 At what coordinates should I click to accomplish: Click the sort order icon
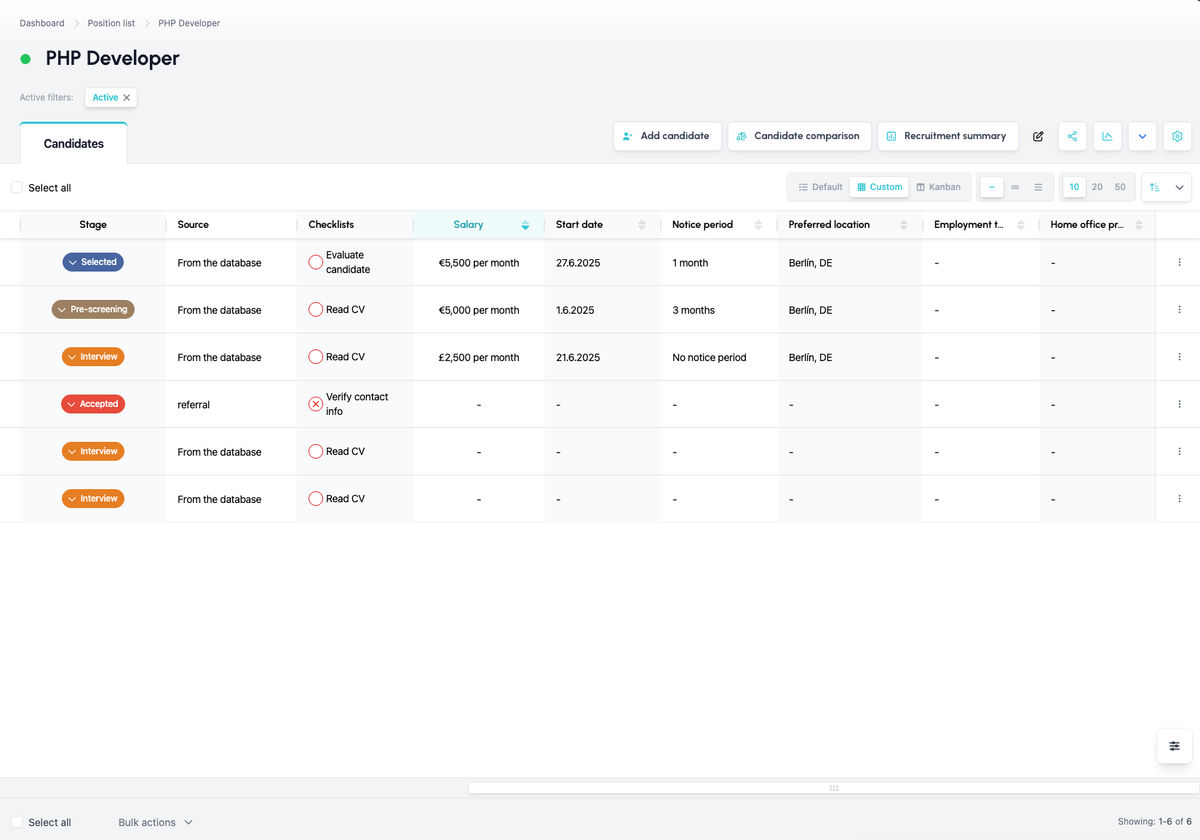(1154, 187)
